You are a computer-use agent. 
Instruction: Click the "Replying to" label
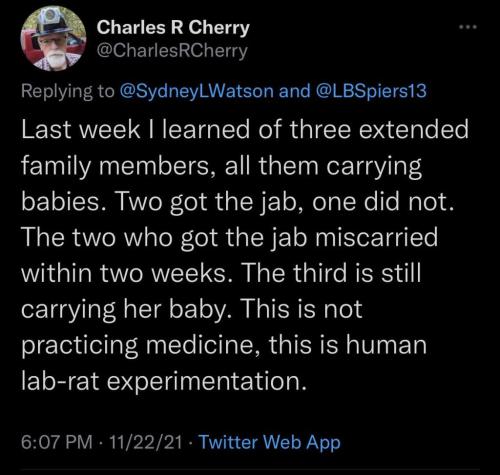(68, 91)
